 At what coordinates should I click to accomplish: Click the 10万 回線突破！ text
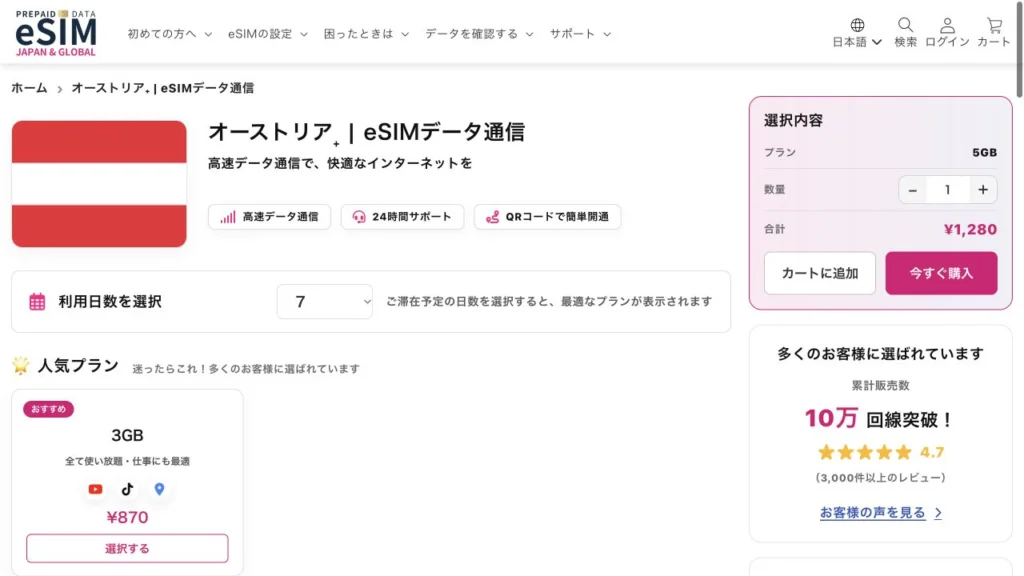[x=879, y=419]
